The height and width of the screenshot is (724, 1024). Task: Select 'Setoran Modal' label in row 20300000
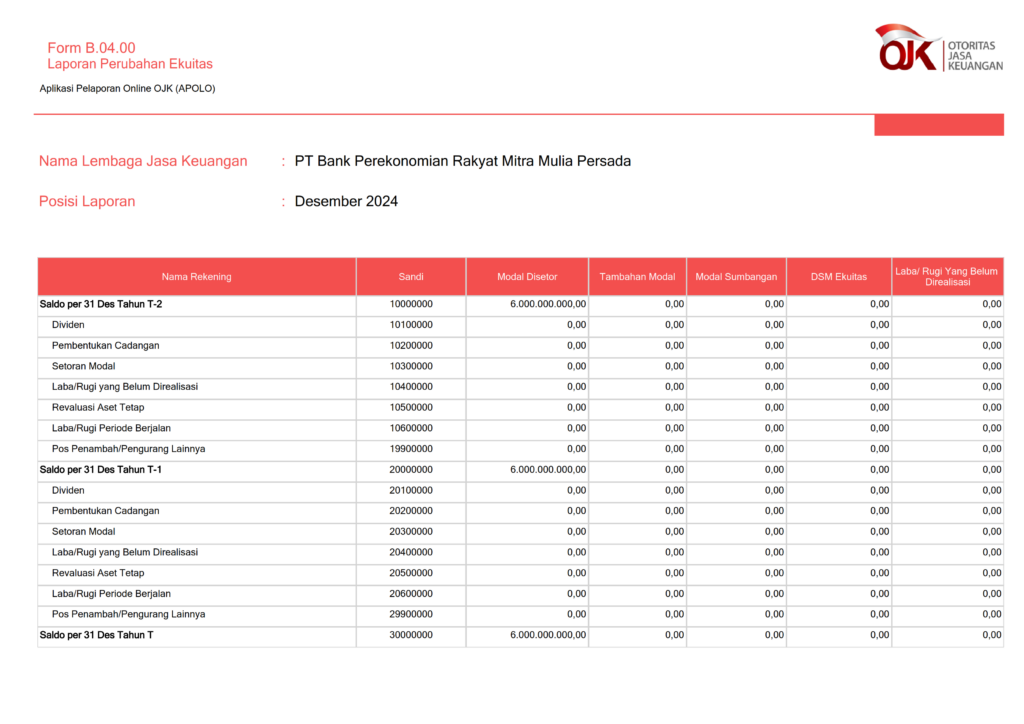84,531
